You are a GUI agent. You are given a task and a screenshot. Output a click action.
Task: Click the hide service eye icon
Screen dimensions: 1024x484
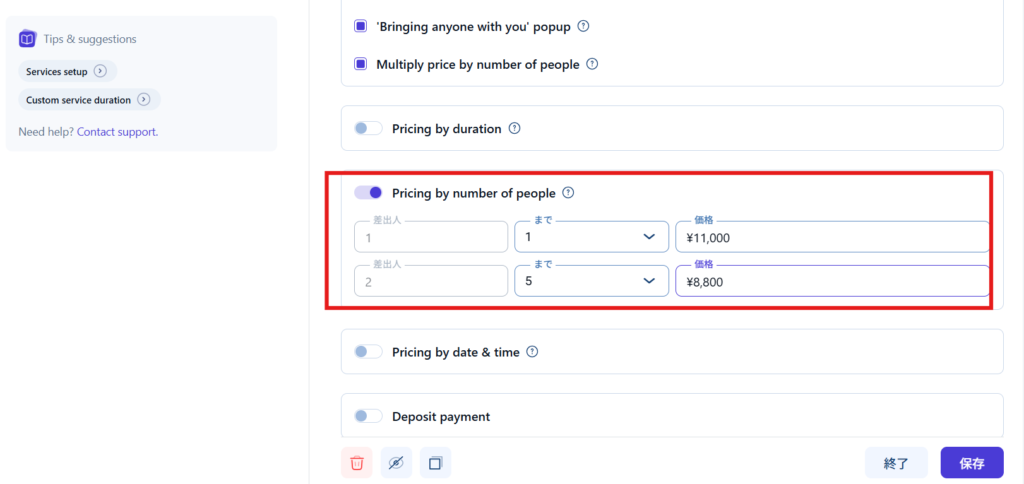pyautogui.click(x=396, y=463)
